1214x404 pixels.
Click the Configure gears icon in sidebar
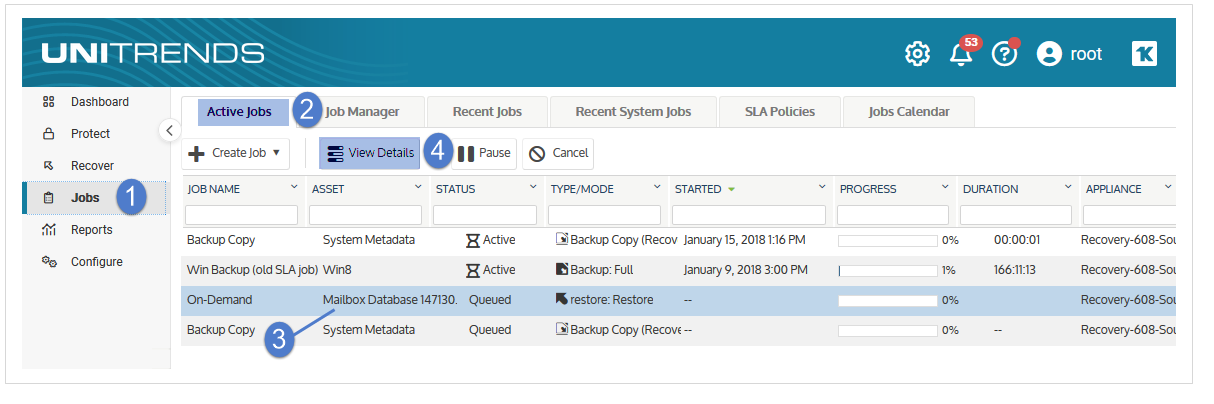[x=48, y=262]
